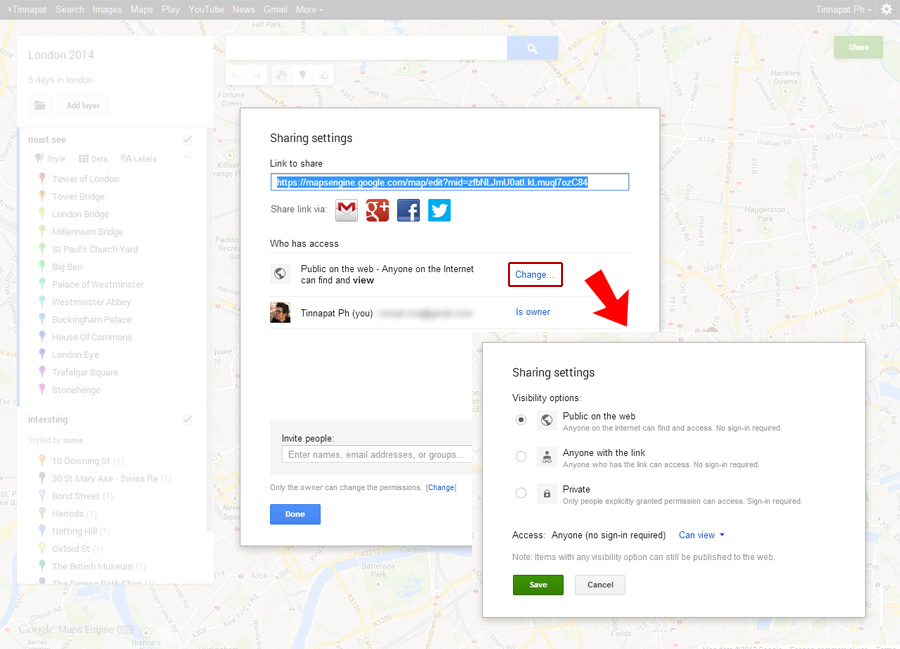Share the link via Google+ icon
This screenshot has width=900, height=649.
[377, 211]
